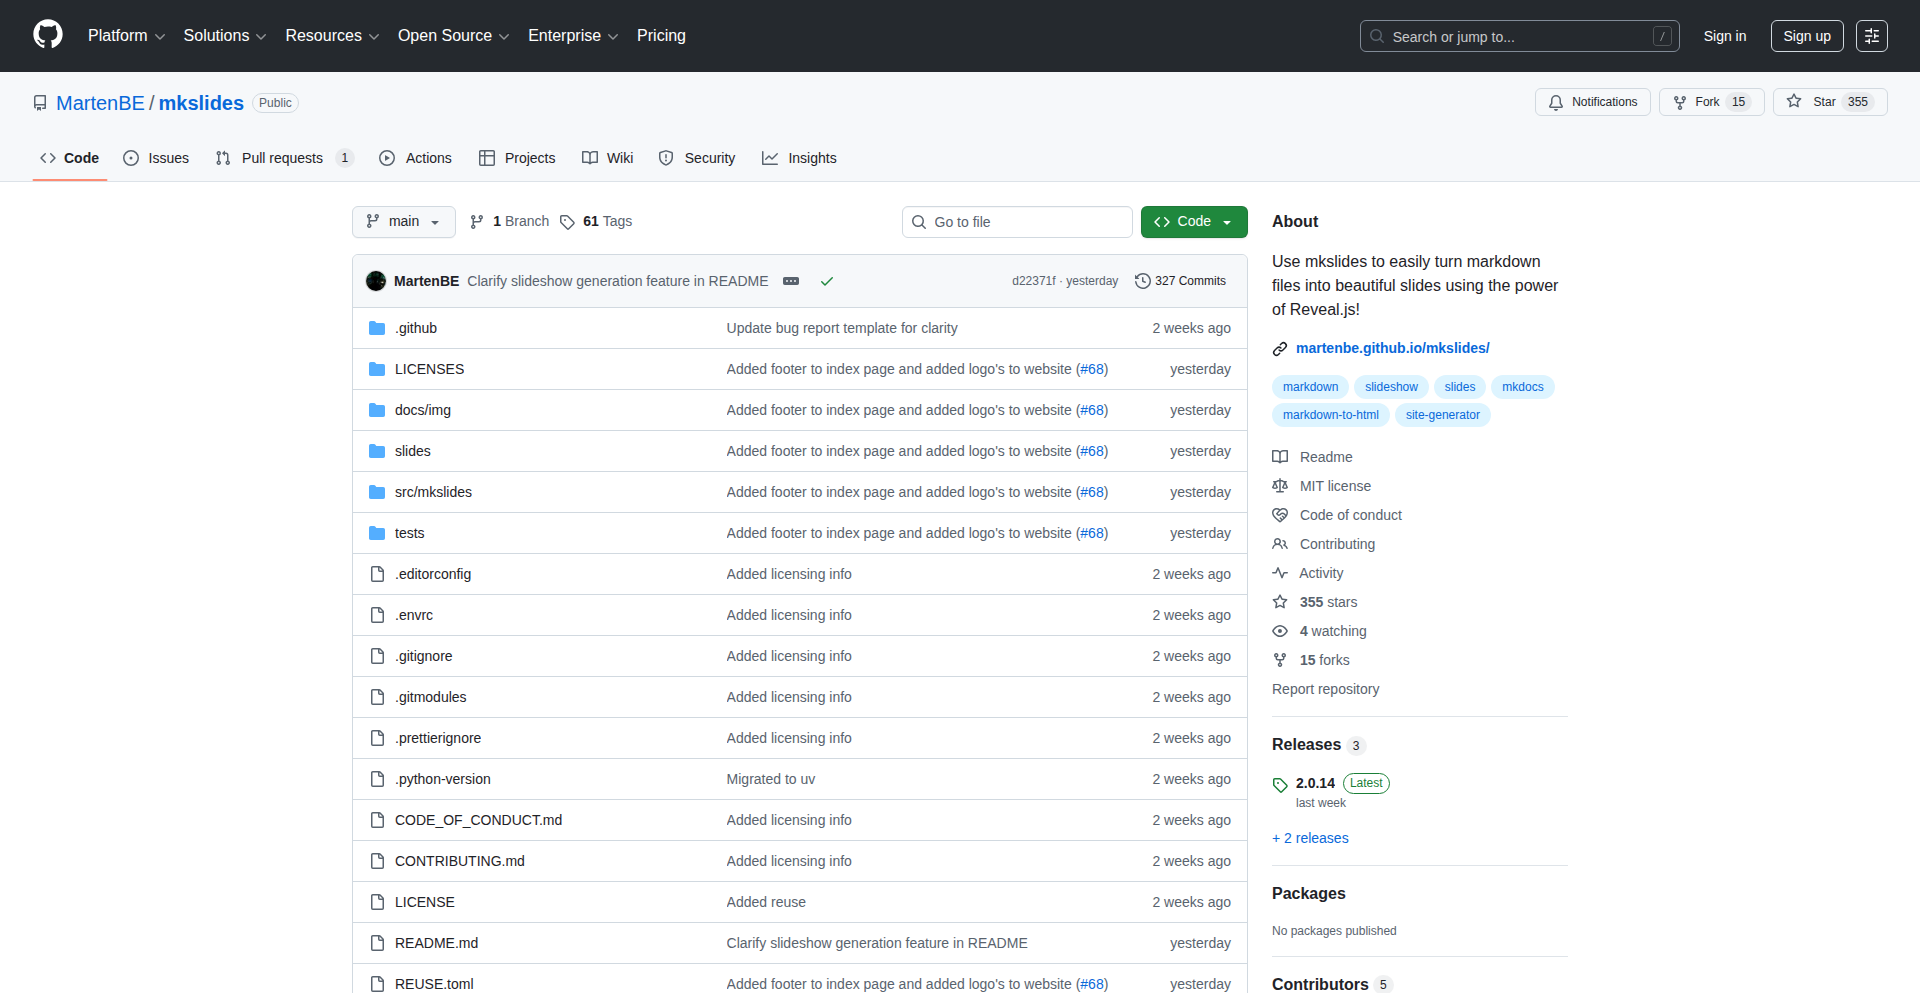Click the Sign up button
The image size is (1920, 993).
(x=1806, y=35)
